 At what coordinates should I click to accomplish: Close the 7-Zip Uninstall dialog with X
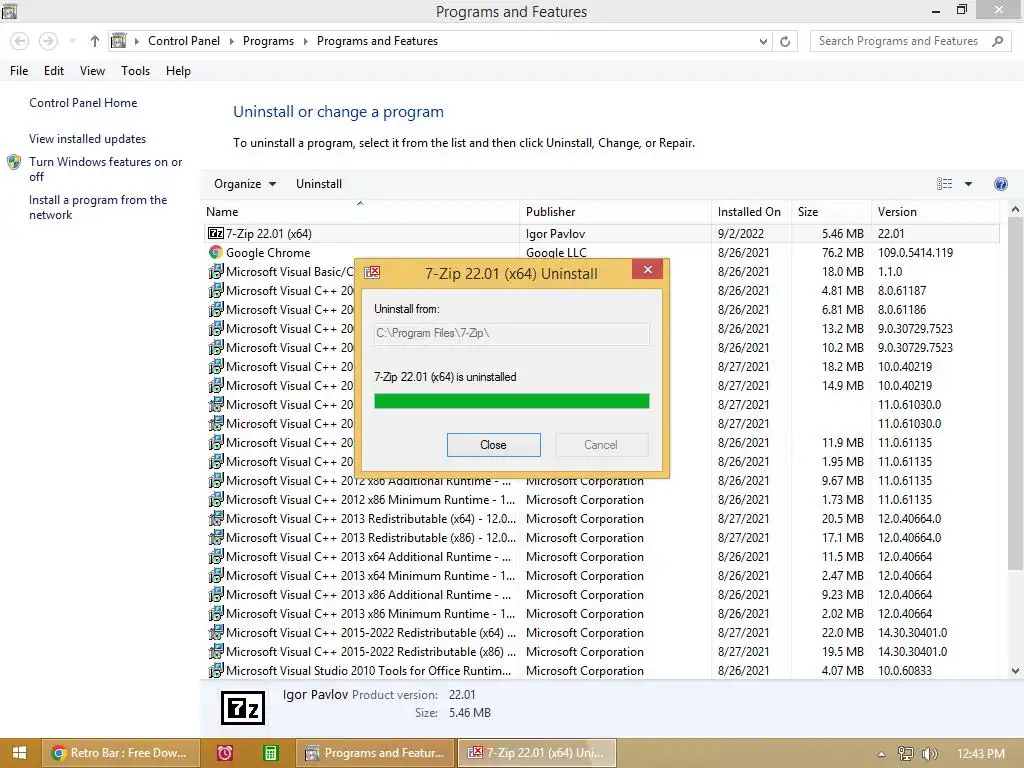tap(647, 270)
